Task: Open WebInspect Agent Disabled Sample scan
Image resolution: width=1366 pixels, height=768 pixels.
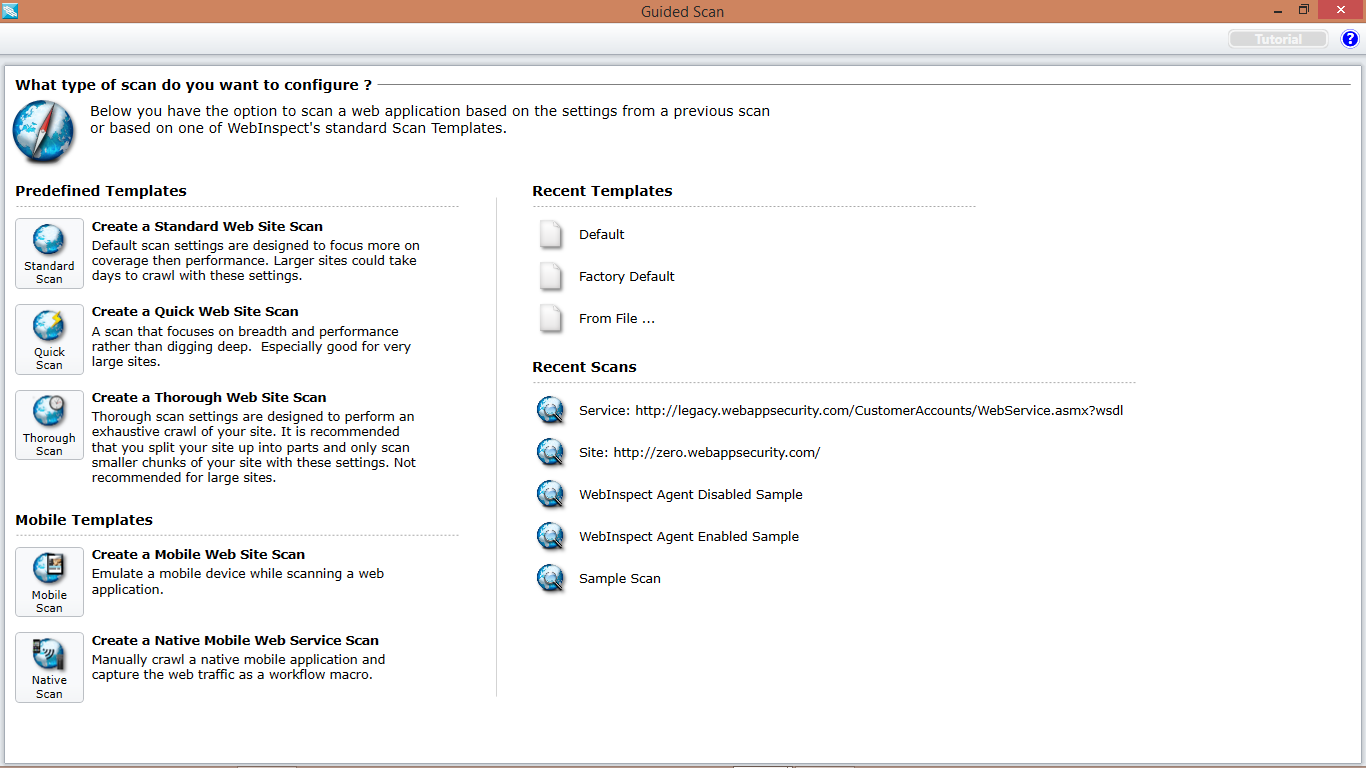Action: pyautogui.click(x=691, y=494)
